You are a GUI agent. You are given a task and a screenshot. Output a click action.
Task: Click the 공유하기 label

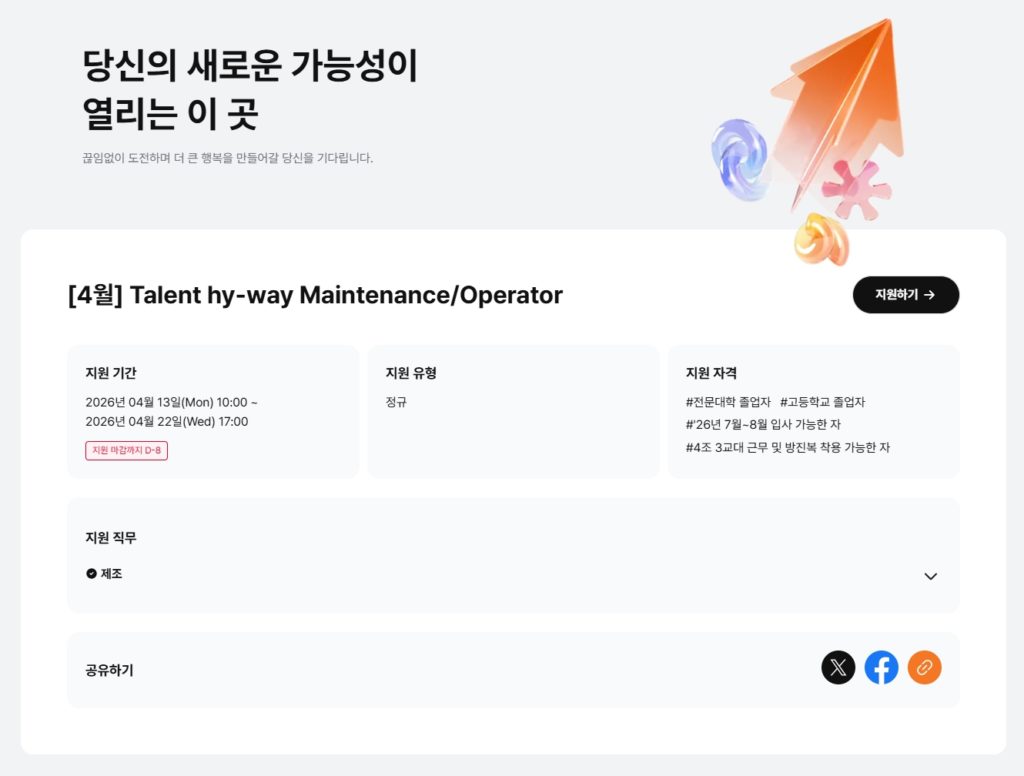click(109, 670)
